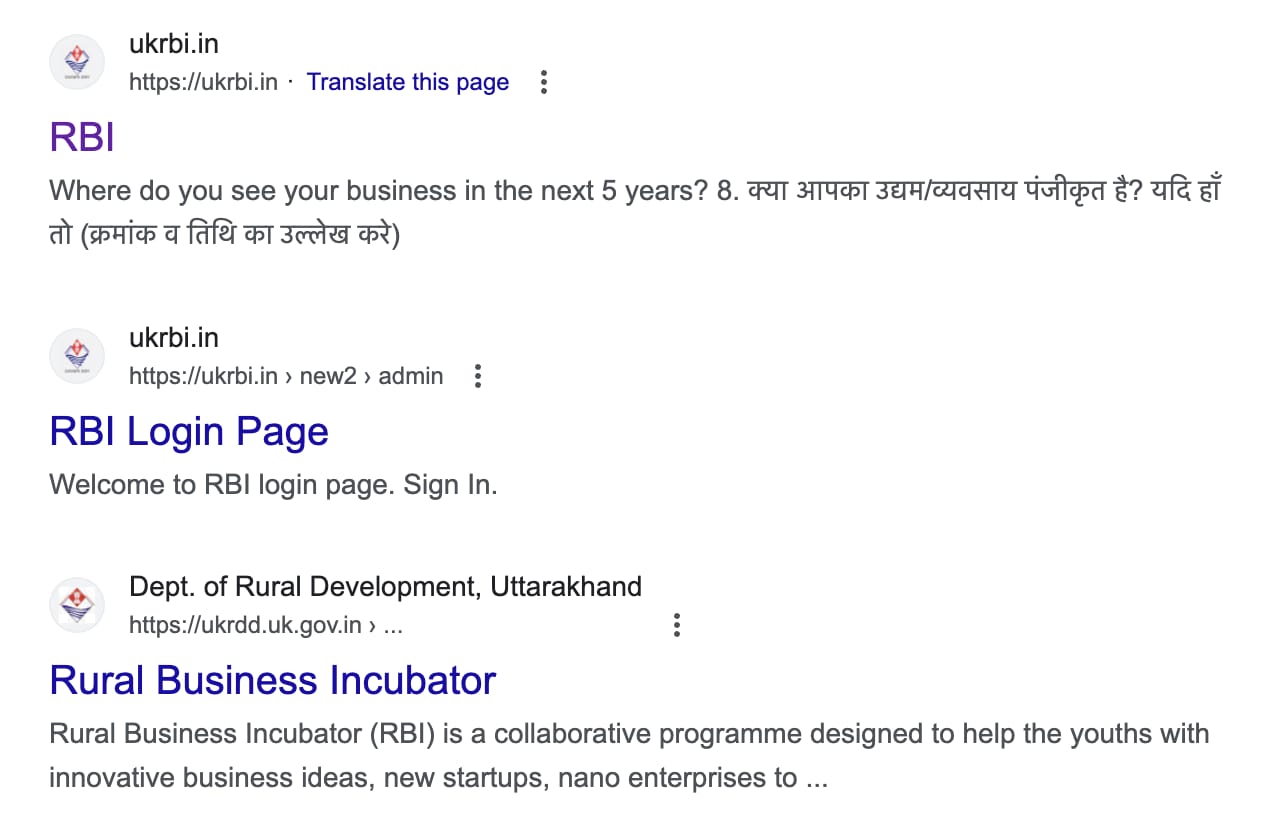This screenshot has width=1274, height=824.
Task: Open the three-dot menu for the RBI result
Action: pos(543,83)
